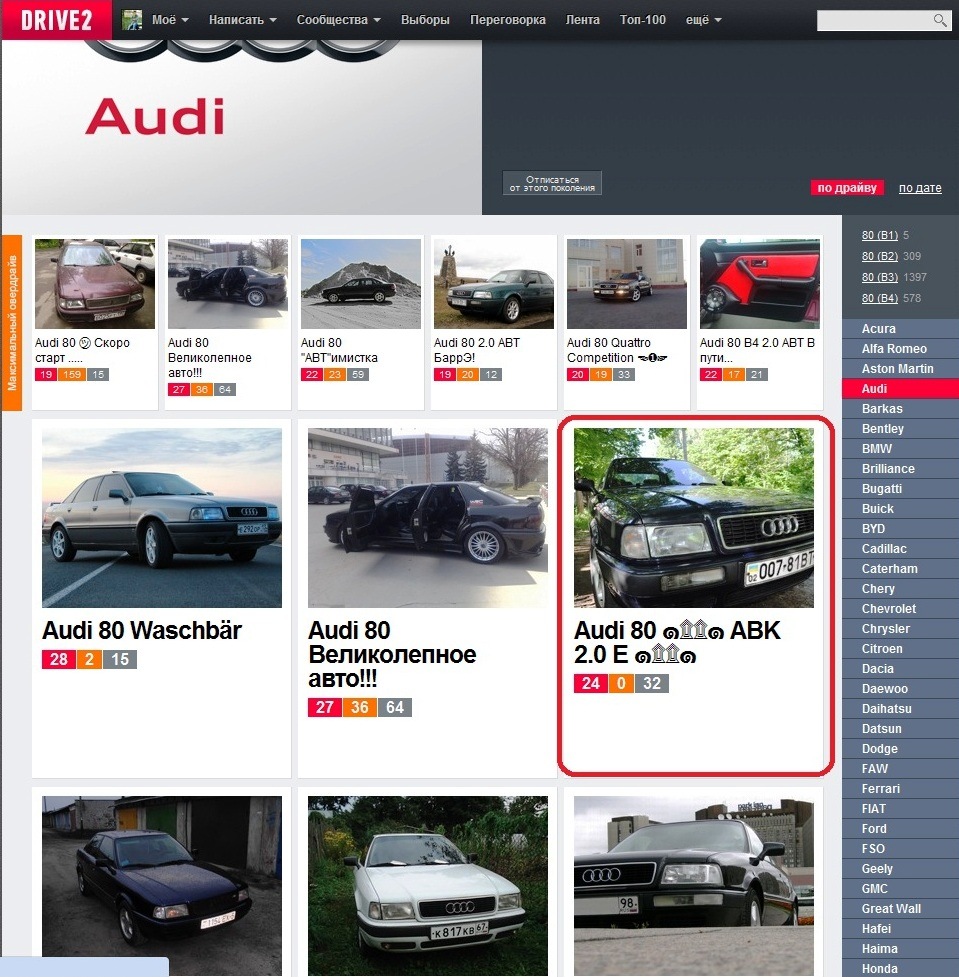
Task: Select Chevrolet in the brand list
Action: pos(900,609)
